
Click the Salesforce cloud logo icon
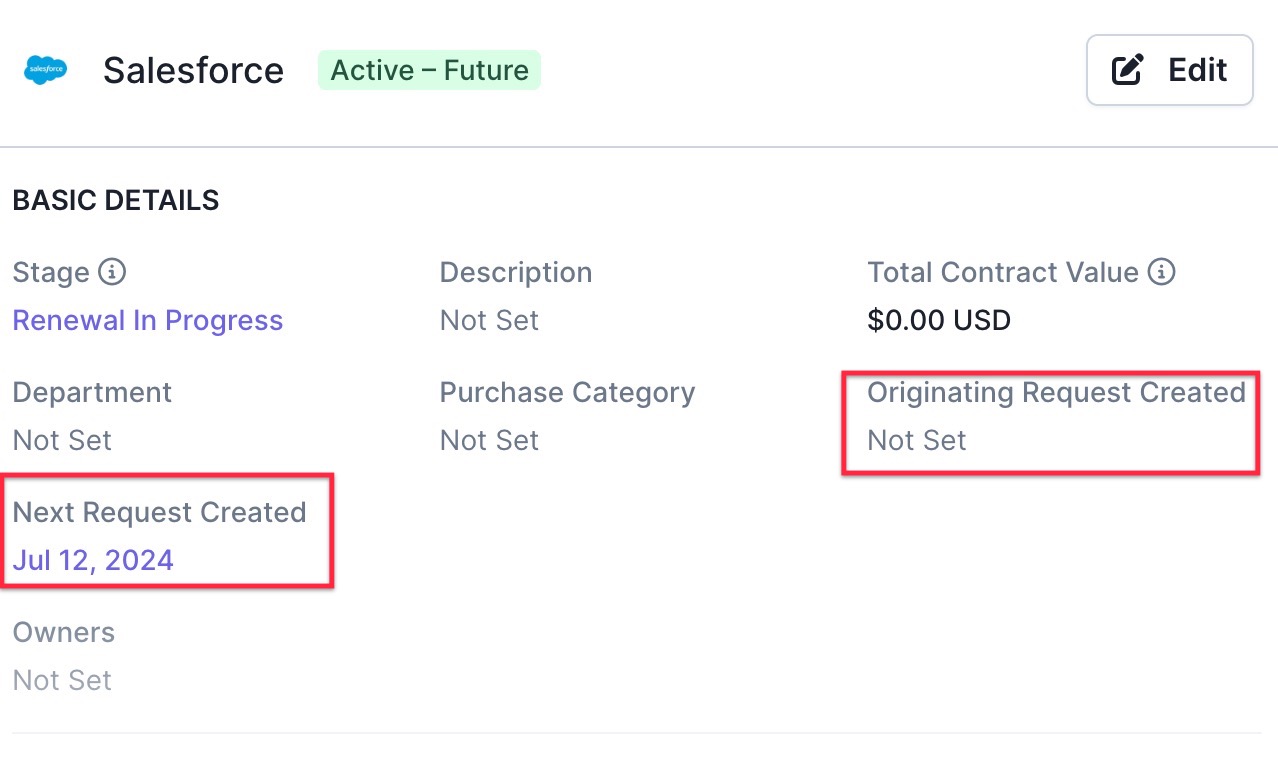coord(45,70)
